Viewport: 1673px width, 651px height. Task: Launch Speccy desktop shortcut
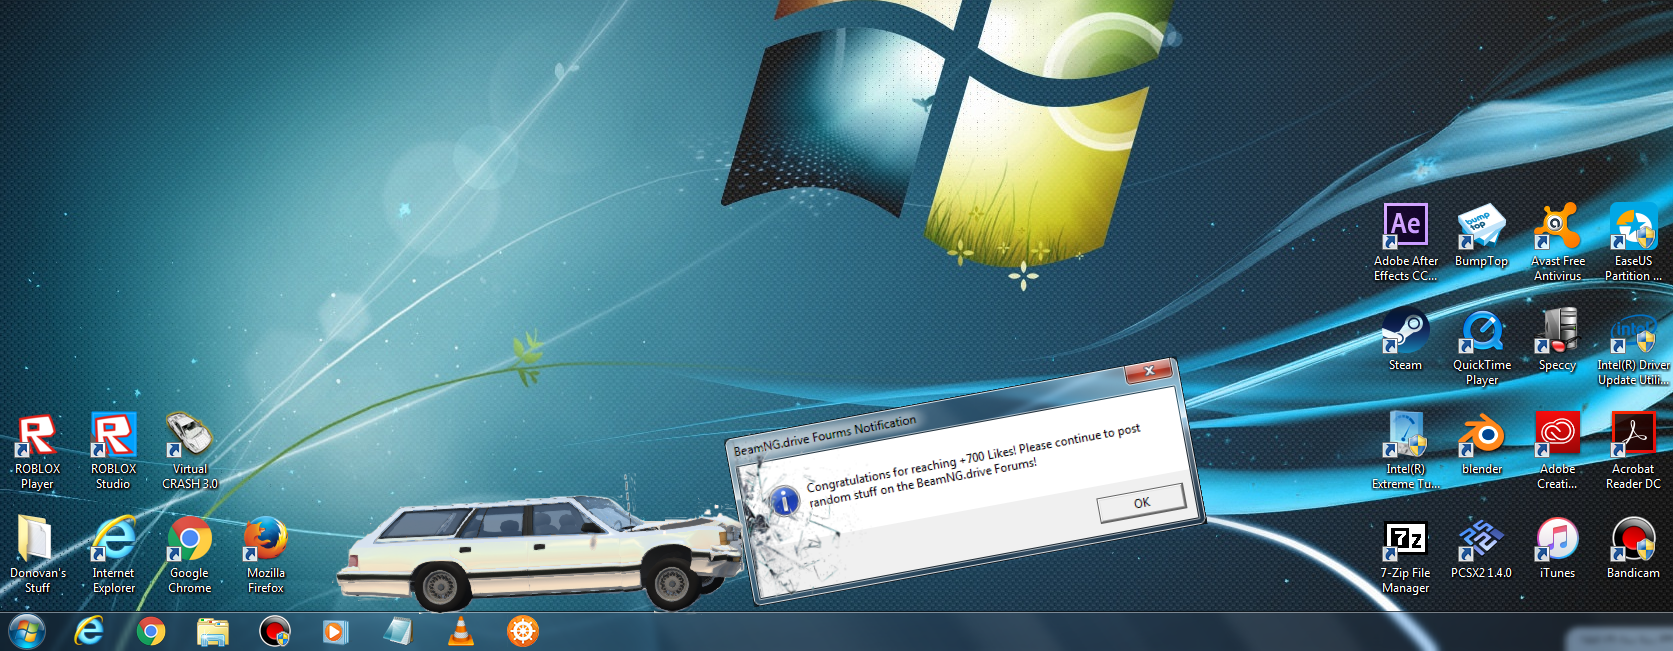[1557, 340]
